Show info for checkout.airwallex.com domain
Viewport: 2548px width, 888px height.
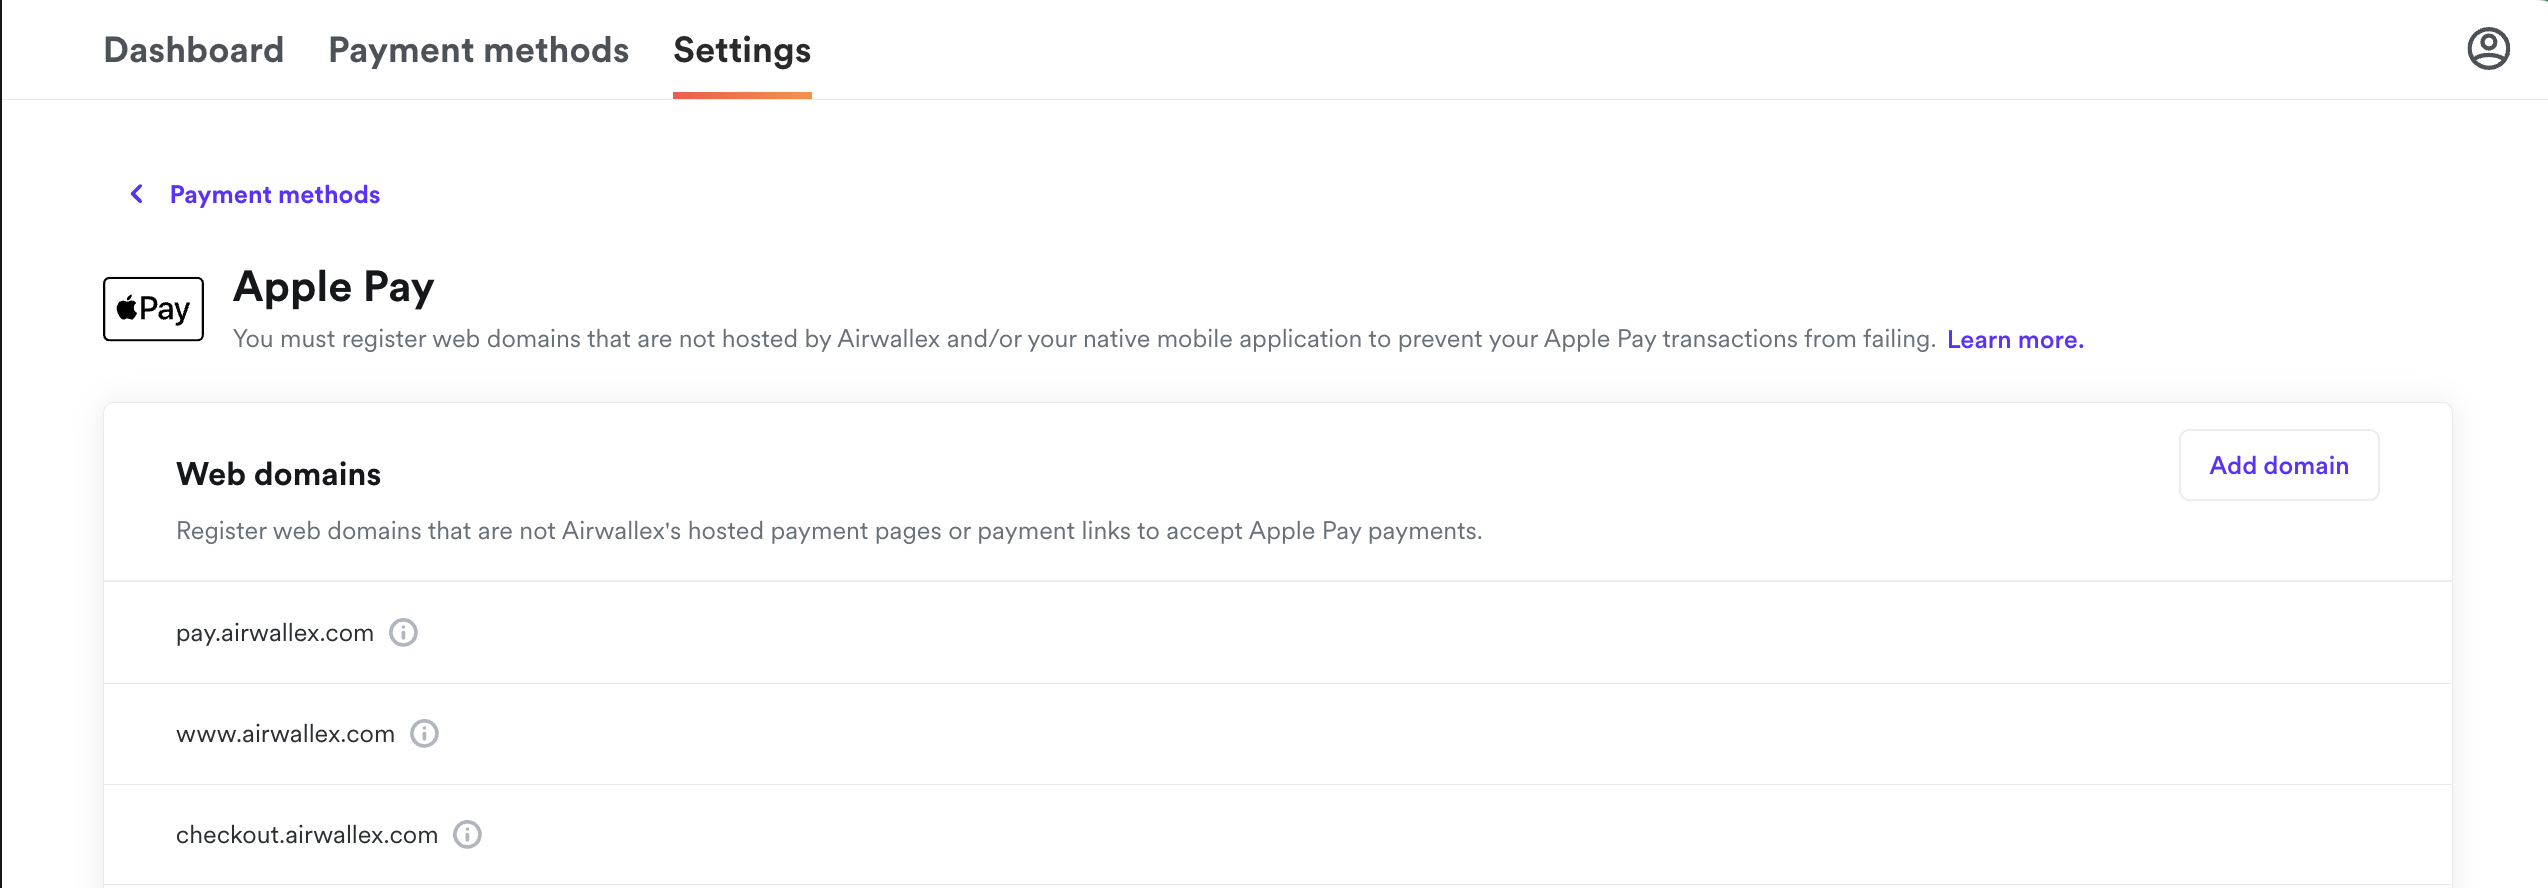[468, 835]
